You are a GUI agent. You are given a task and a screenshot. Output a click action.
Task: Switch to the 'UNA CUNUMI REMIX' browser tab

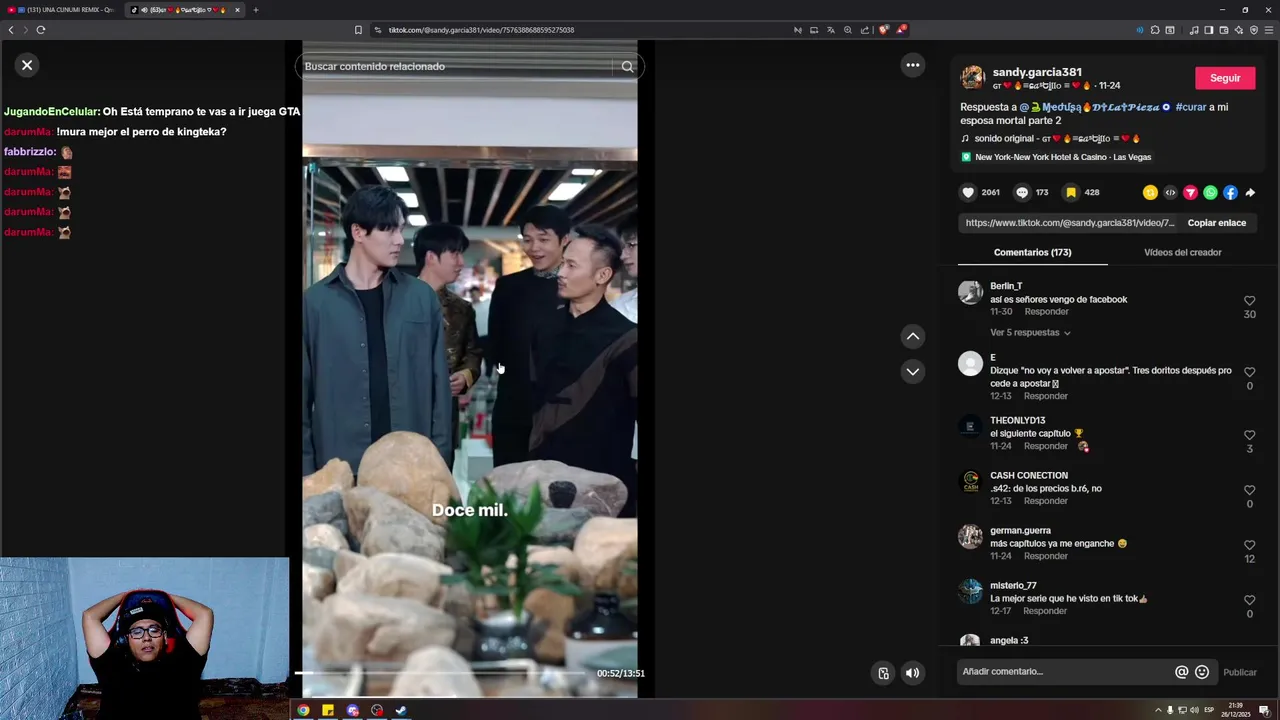pos(62,10)
